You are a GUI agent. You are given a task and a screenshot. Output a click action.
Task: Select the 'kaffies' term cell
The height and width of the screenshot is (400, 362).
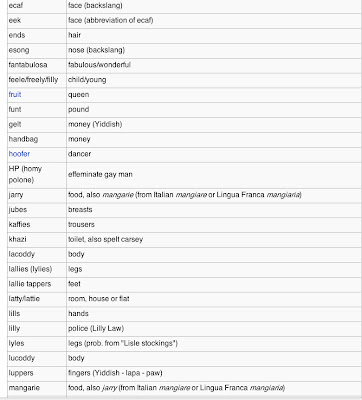pos(37,225)
